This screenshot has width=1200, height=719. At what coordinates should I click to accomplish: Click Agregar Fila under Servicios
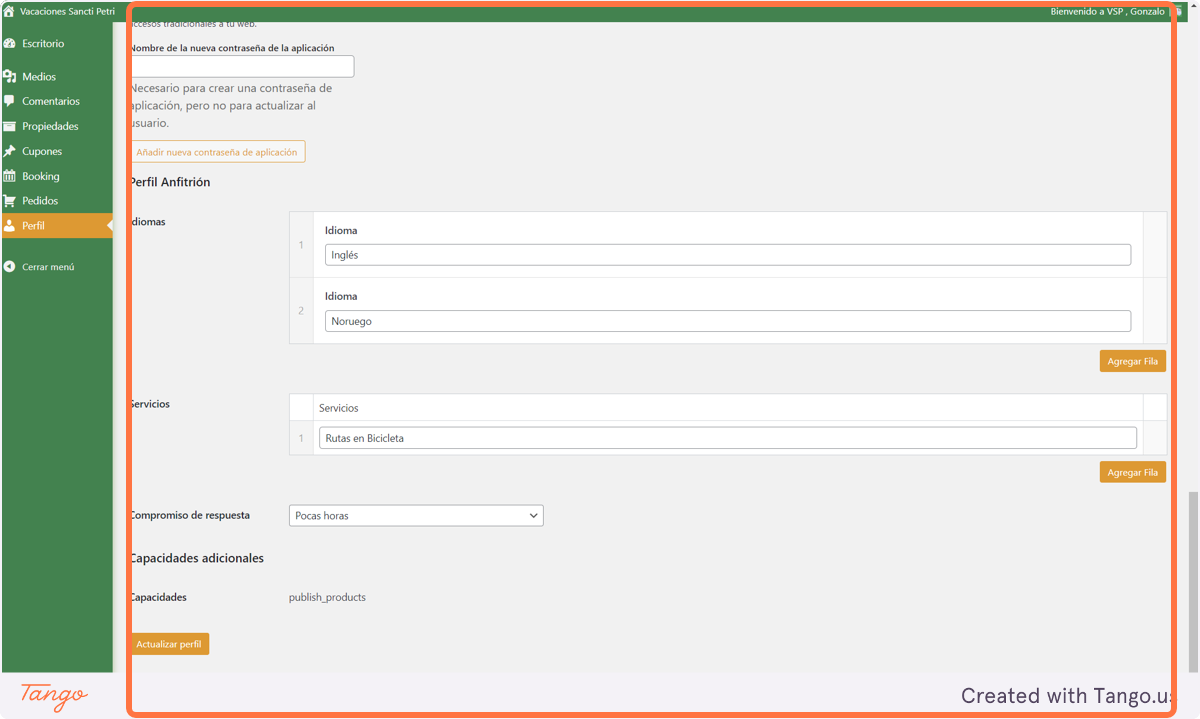(x=1132, y=472)
